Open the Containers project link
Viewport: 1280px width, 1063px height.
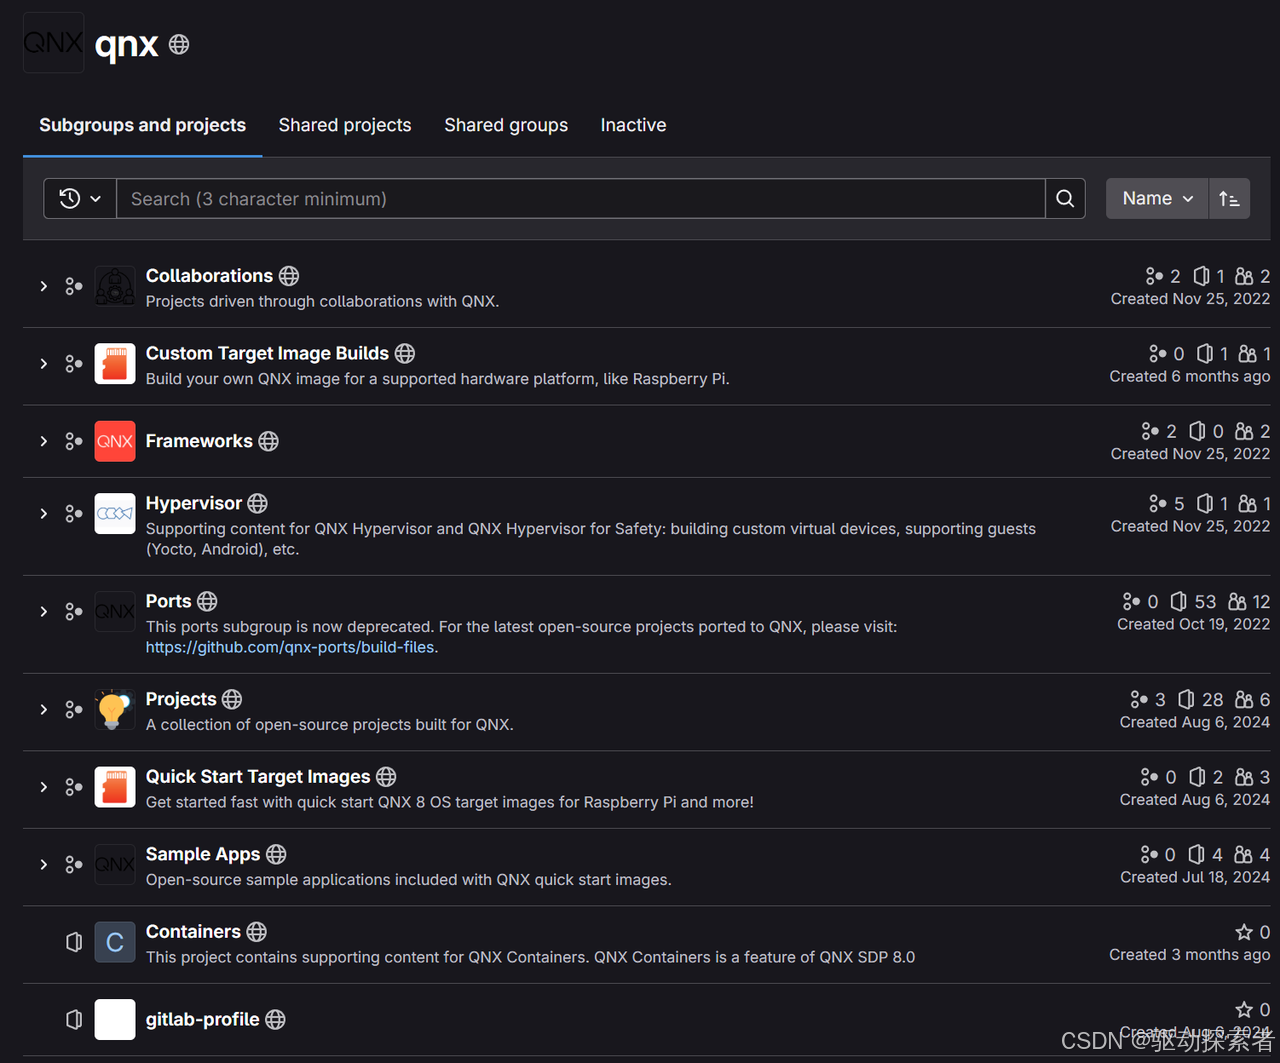pos(193,932)
